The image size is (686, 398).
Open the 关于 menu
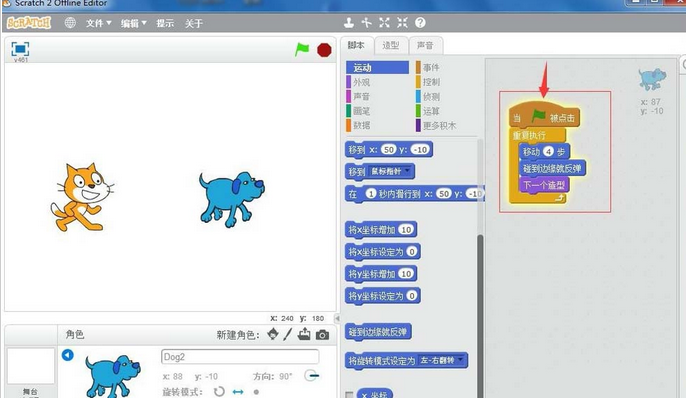pyautogui.click(x=193, y=23)
